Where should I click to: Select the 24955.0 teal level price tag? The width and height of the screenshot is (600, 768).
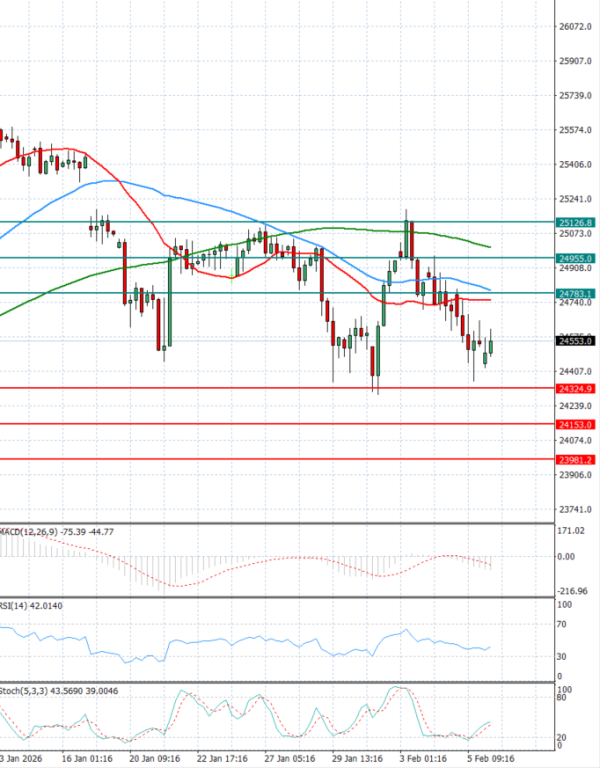click(575, 258)
